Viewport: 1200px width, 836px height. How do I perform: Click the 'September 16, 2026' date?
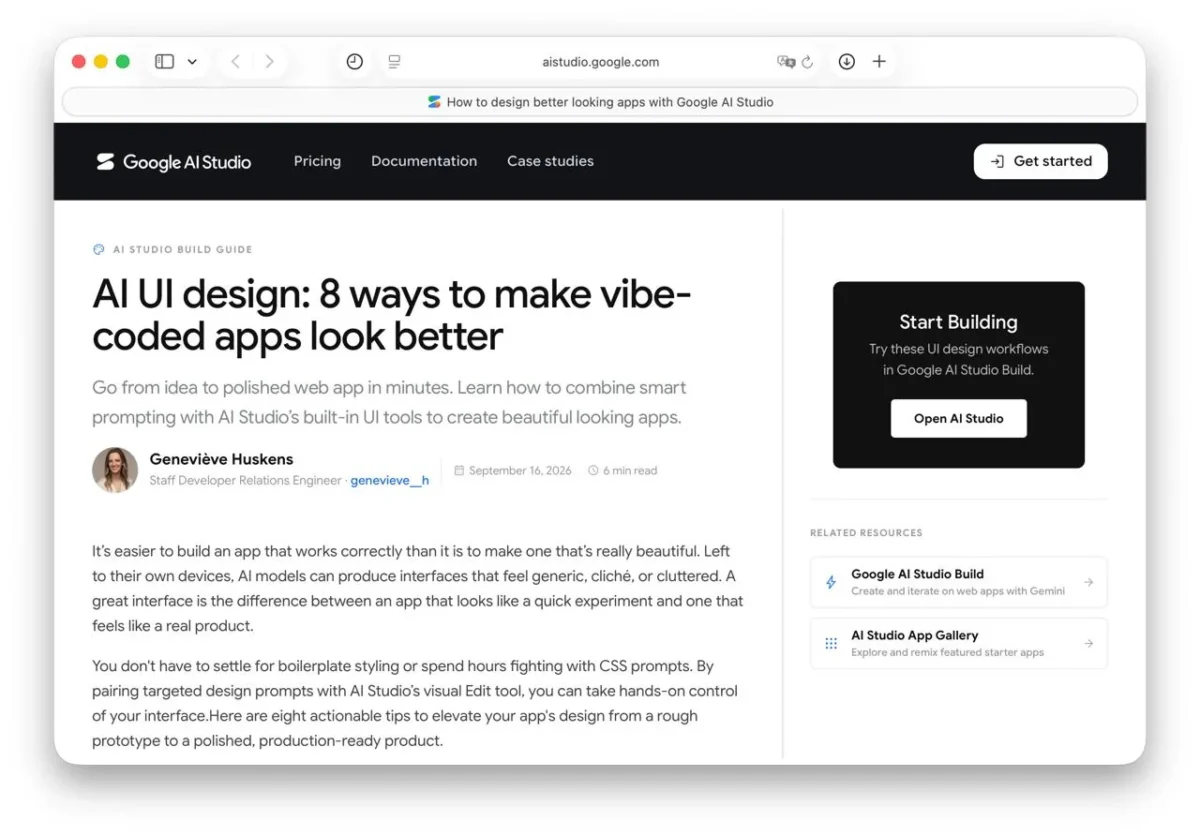click(520, 470)
